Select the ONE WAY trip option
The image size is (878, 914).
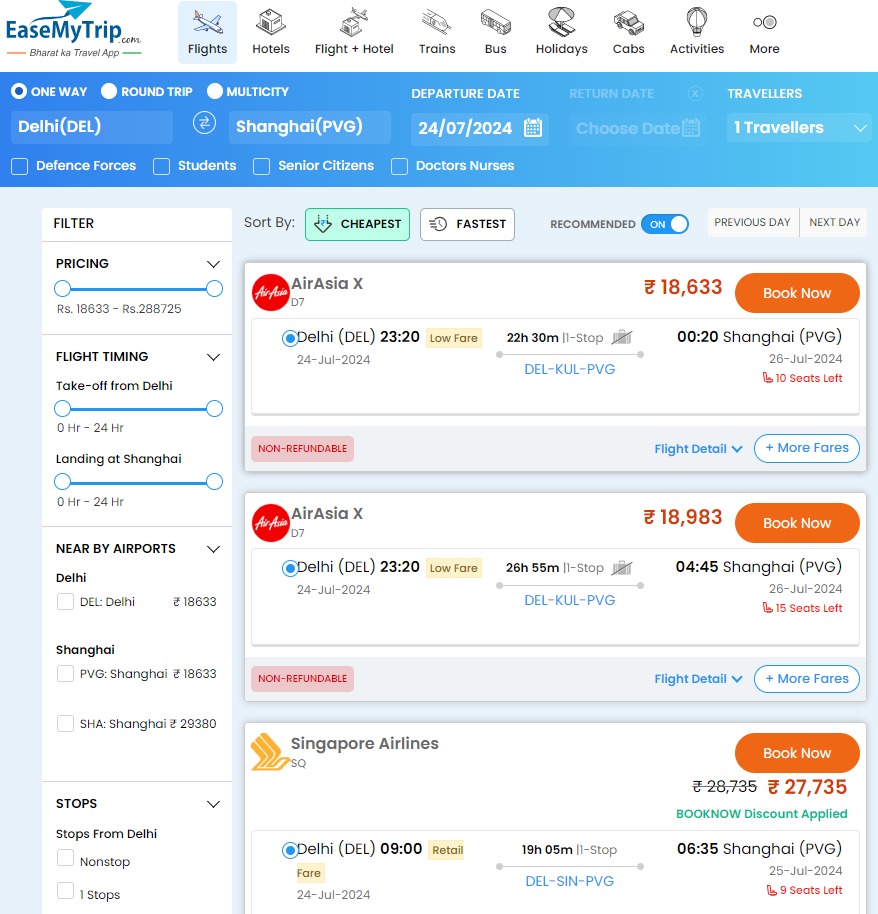pyautogui.click(x=19, y=92)
